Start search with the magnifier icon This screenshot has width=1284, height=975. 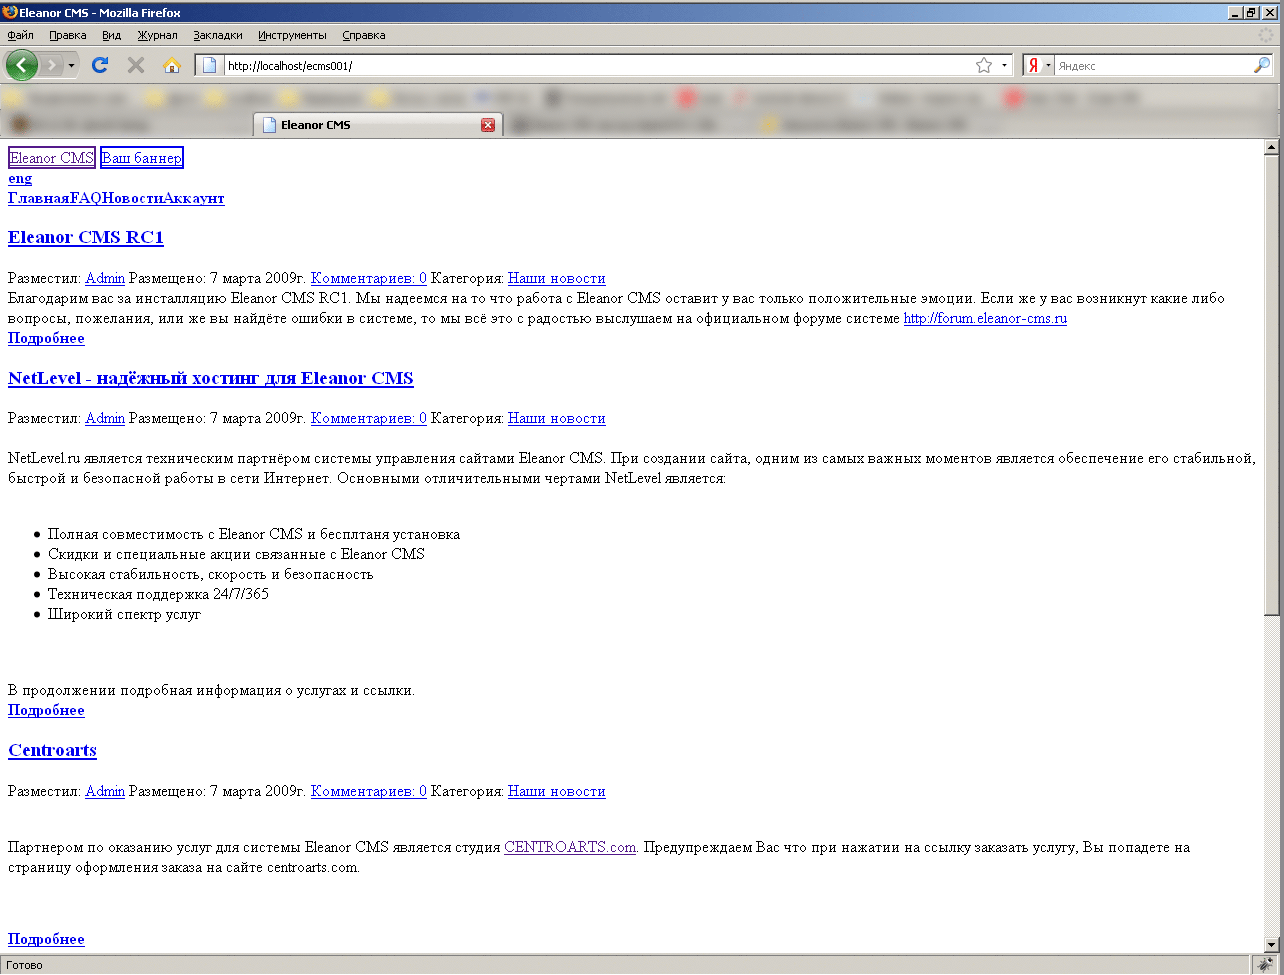[1262, 65]
